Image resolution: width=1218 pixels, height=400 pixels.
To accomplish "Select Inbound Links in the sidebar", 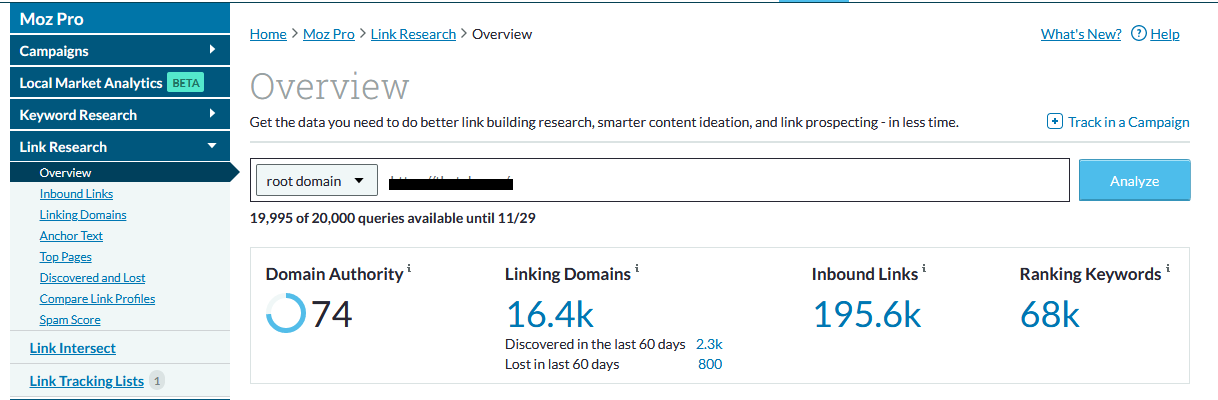I will [76, 194].
